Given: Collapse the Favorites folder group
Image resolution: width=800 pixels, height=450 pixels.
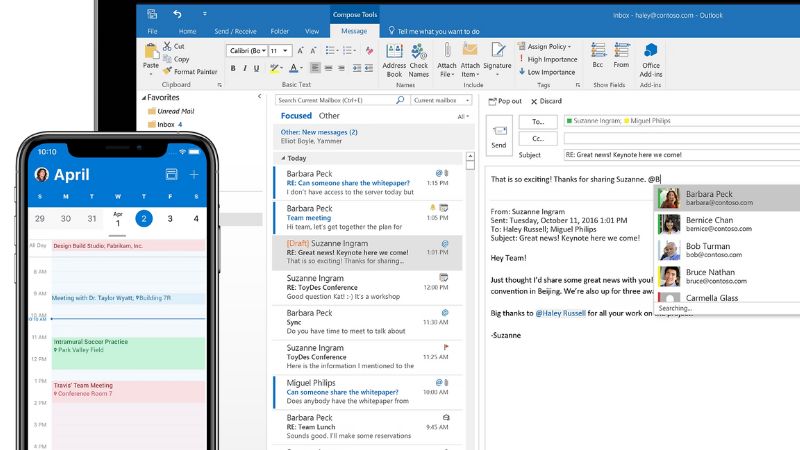Looking at the screenshot, I should pyautogui.click(x=144, y=97).
